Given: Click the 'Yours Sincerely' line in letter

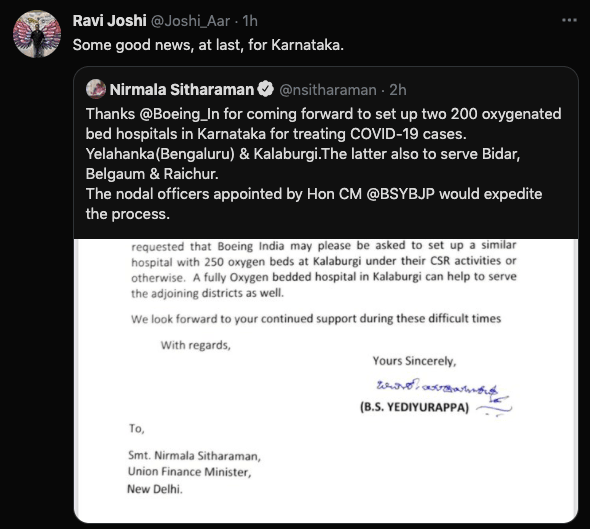Looking at the screenshot, I should point(414,361).
